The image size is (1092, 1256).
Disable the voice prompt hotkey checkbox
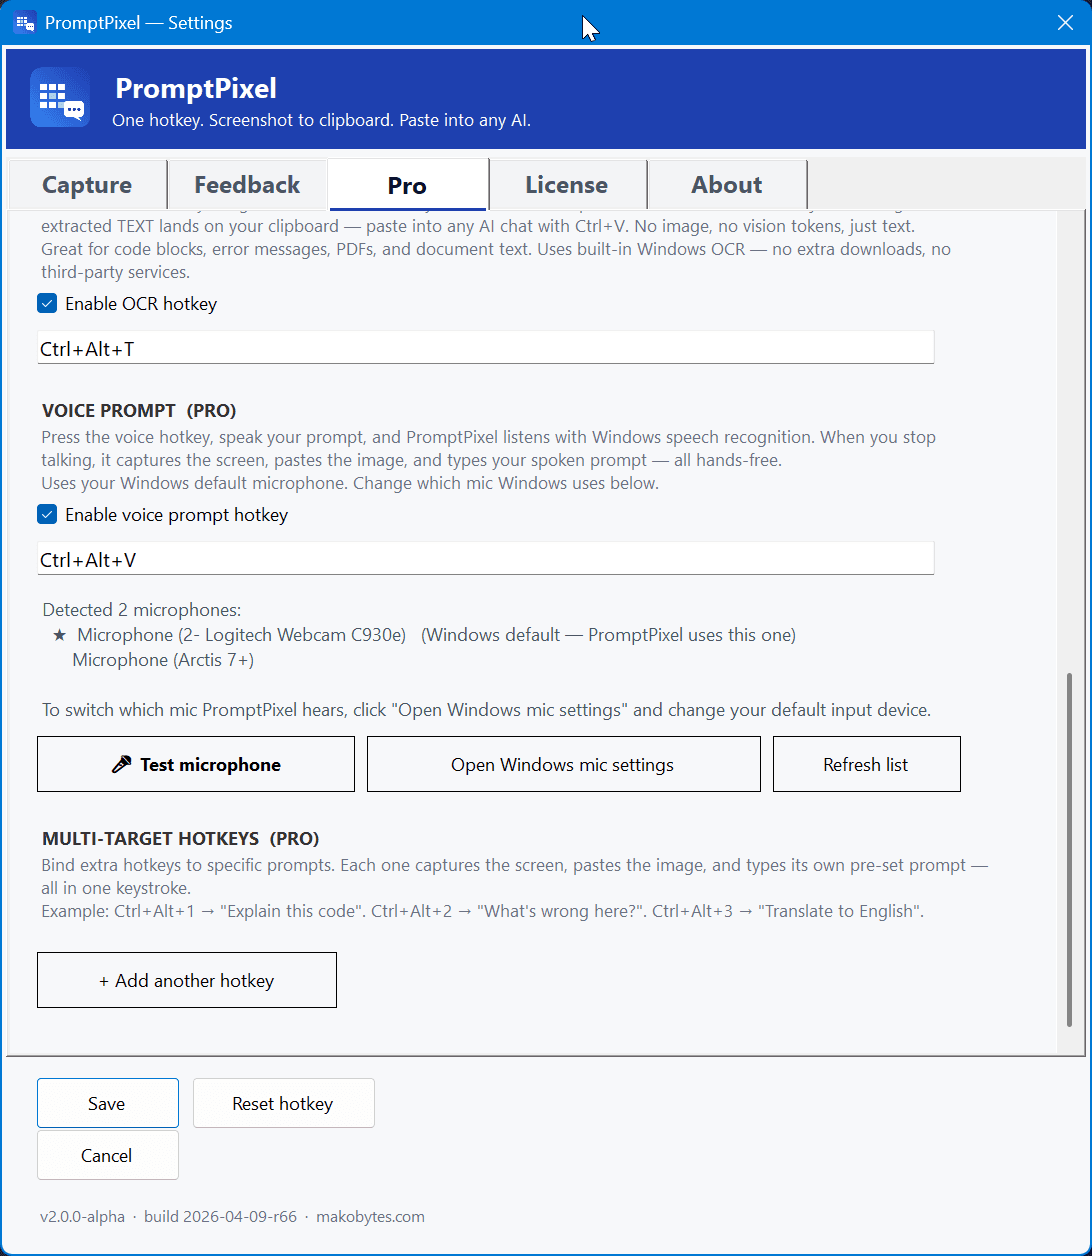click(x=46, y=514)
